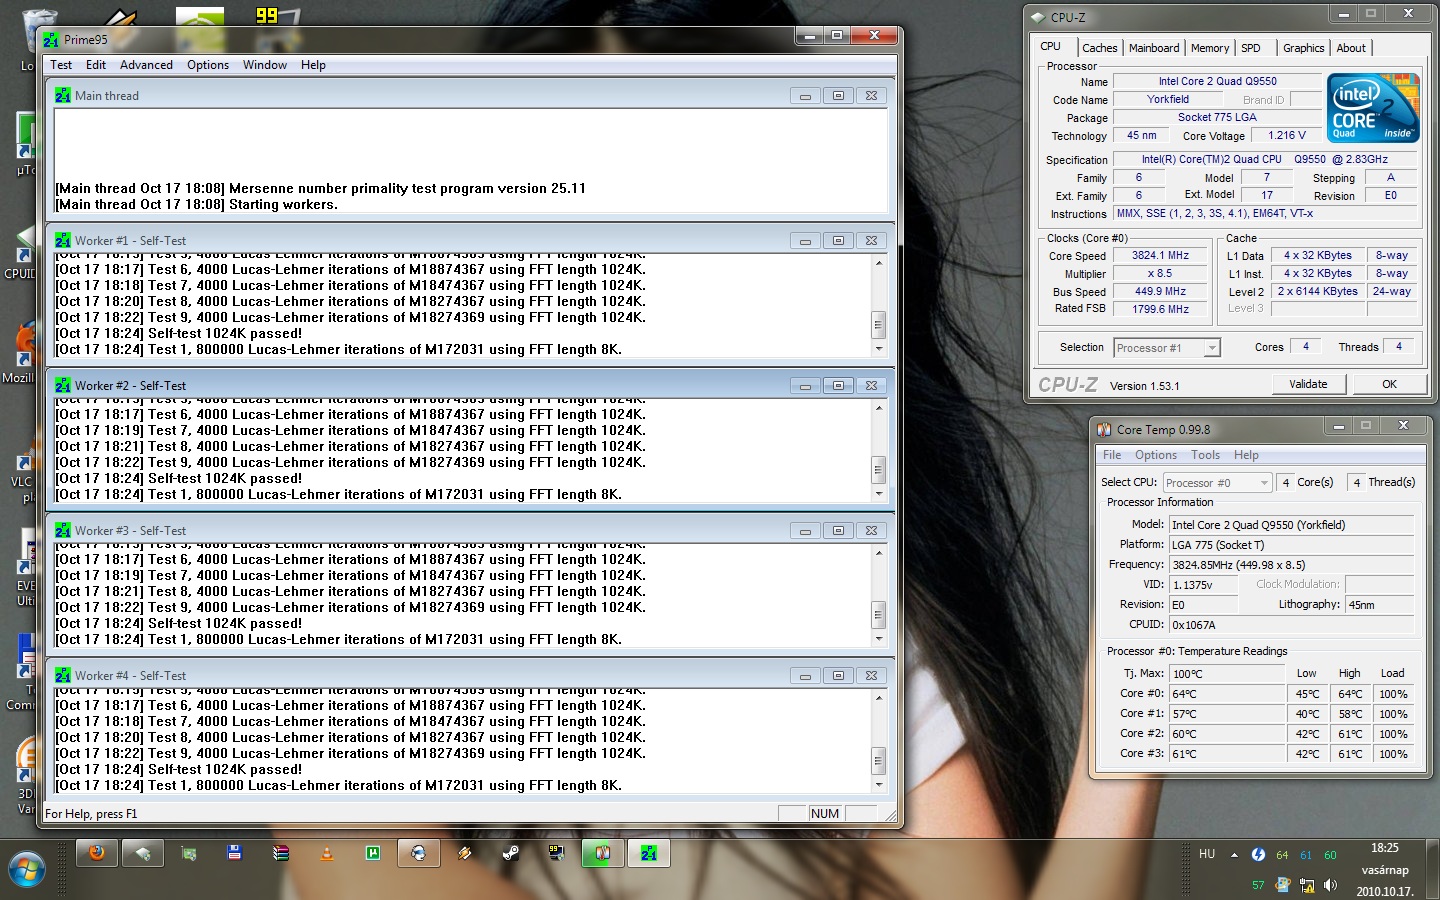Click Worker #1 scroll up arrow
This screenshot has width=1440, height=900.
(879, 263)
